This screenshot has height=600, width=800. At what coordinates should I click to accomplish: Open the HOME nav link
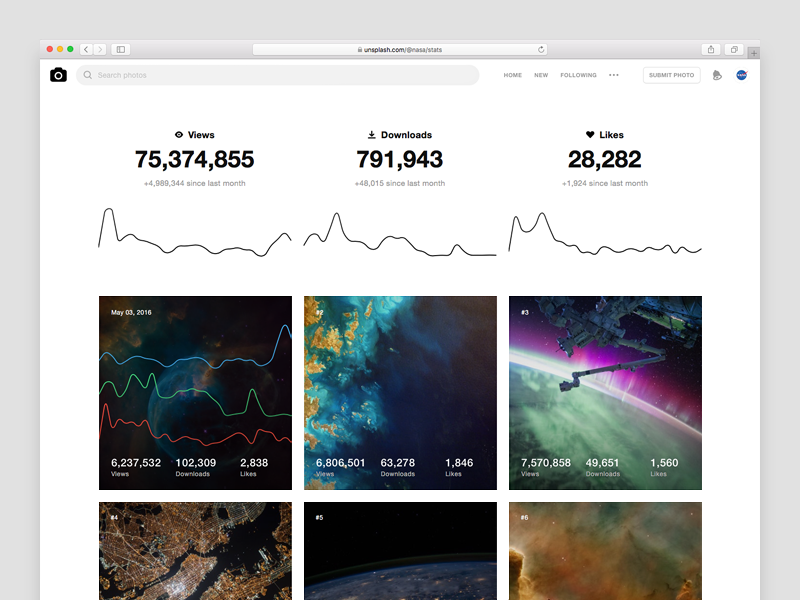point(512,75)
